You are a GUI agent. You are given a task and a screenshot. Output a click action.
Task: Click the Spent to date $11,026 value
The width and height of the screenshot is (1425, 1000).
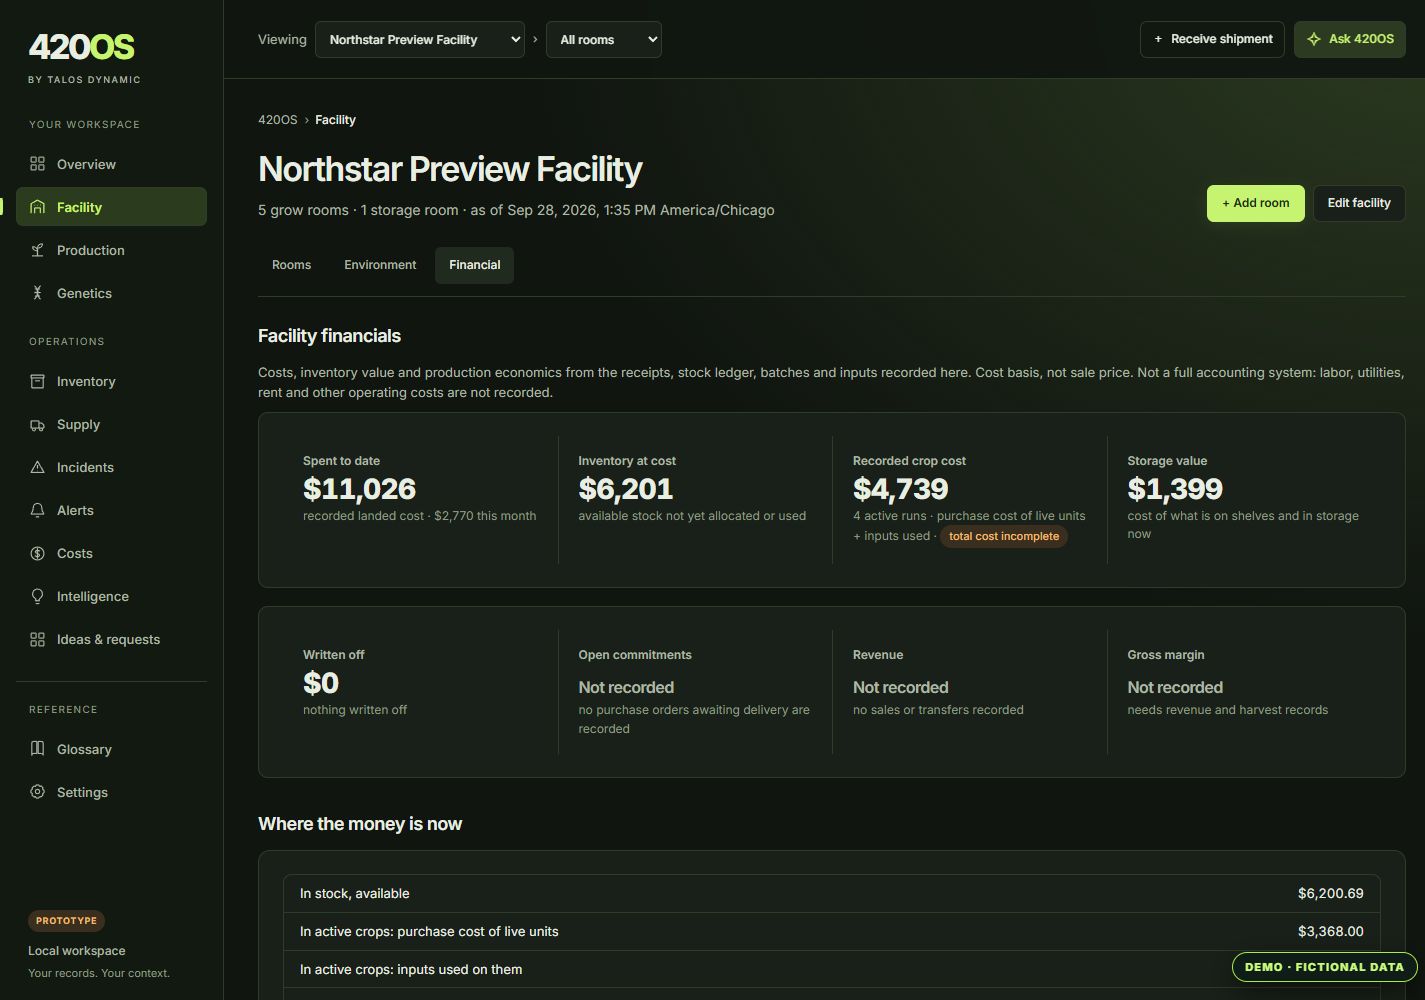pyautogui.click(x=359, y=489)
